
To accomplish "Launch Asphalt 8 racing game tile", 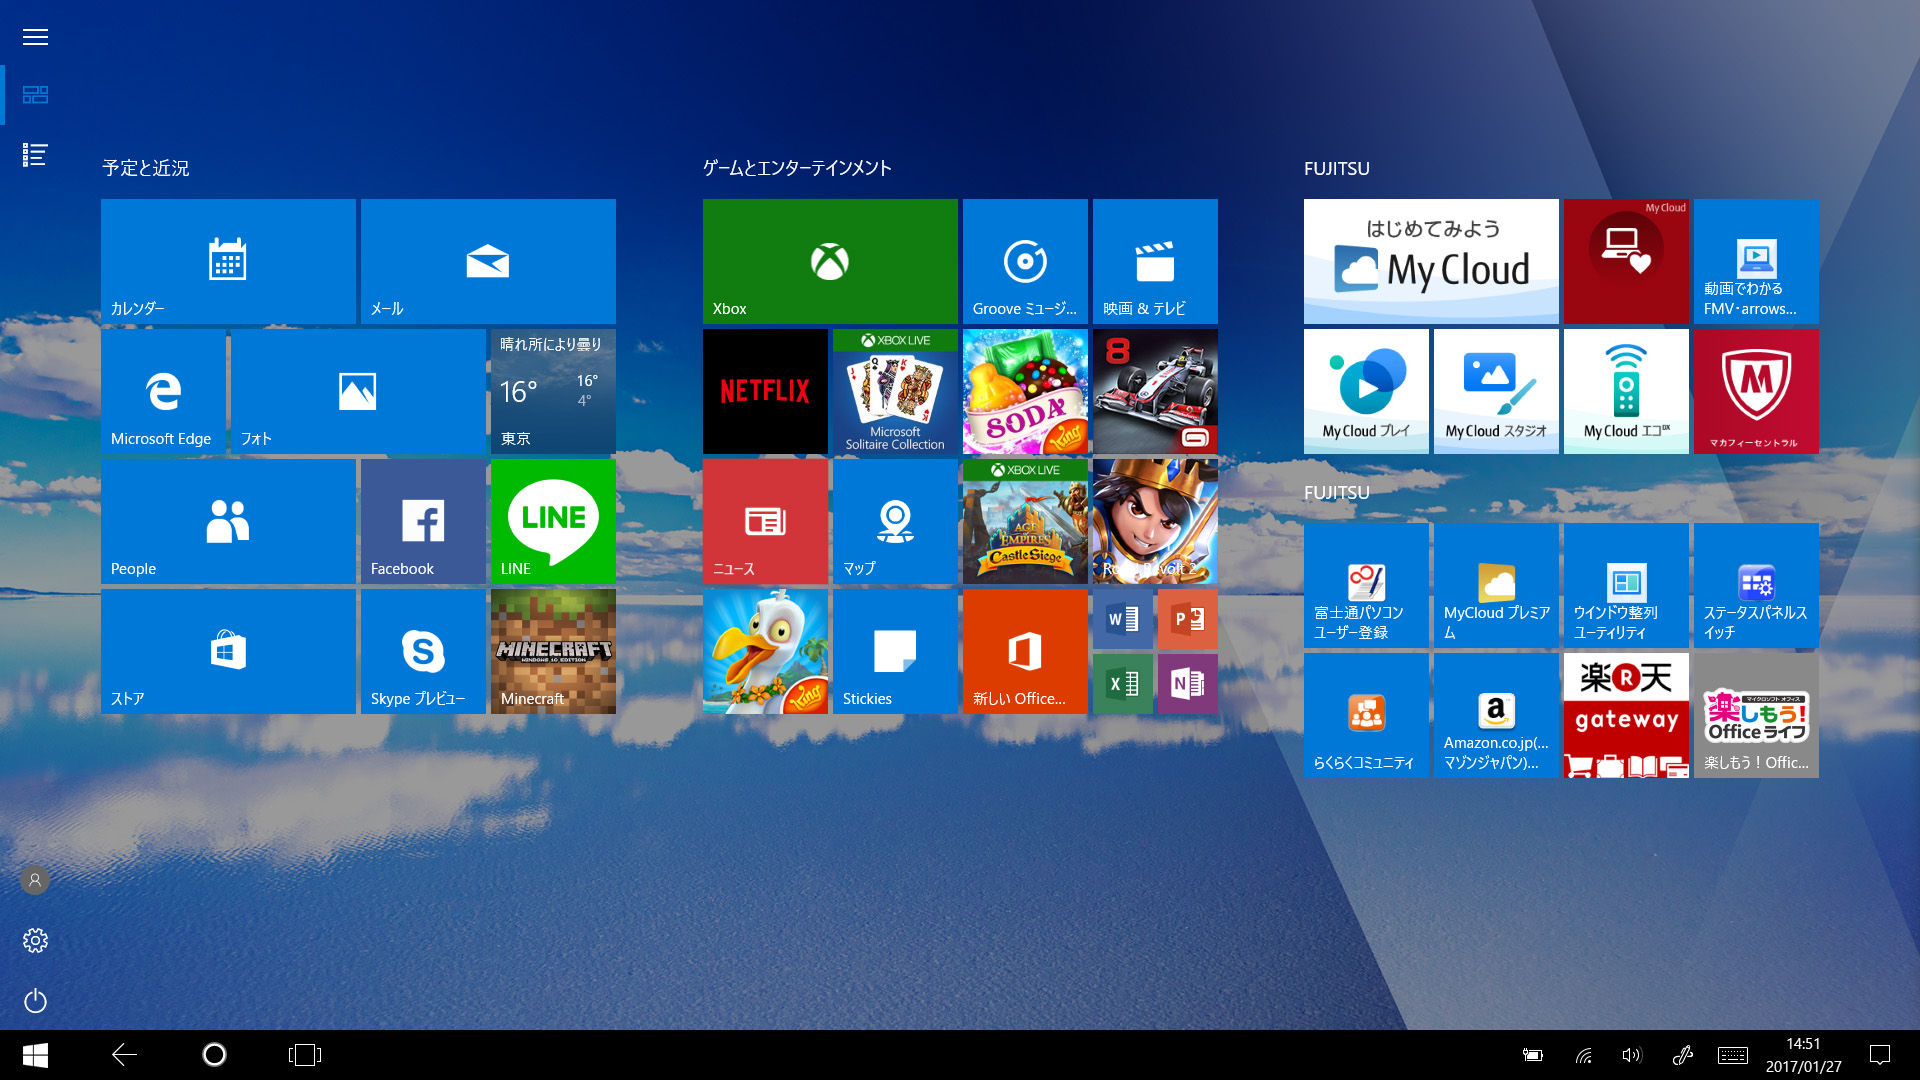I will [1155, 391].
